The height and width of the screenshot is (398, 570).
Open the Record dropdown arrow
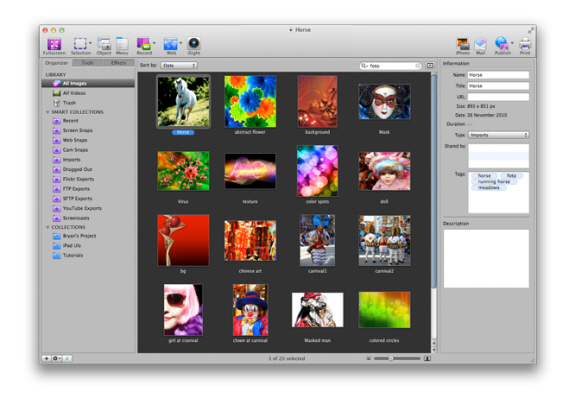click(154, 43)
